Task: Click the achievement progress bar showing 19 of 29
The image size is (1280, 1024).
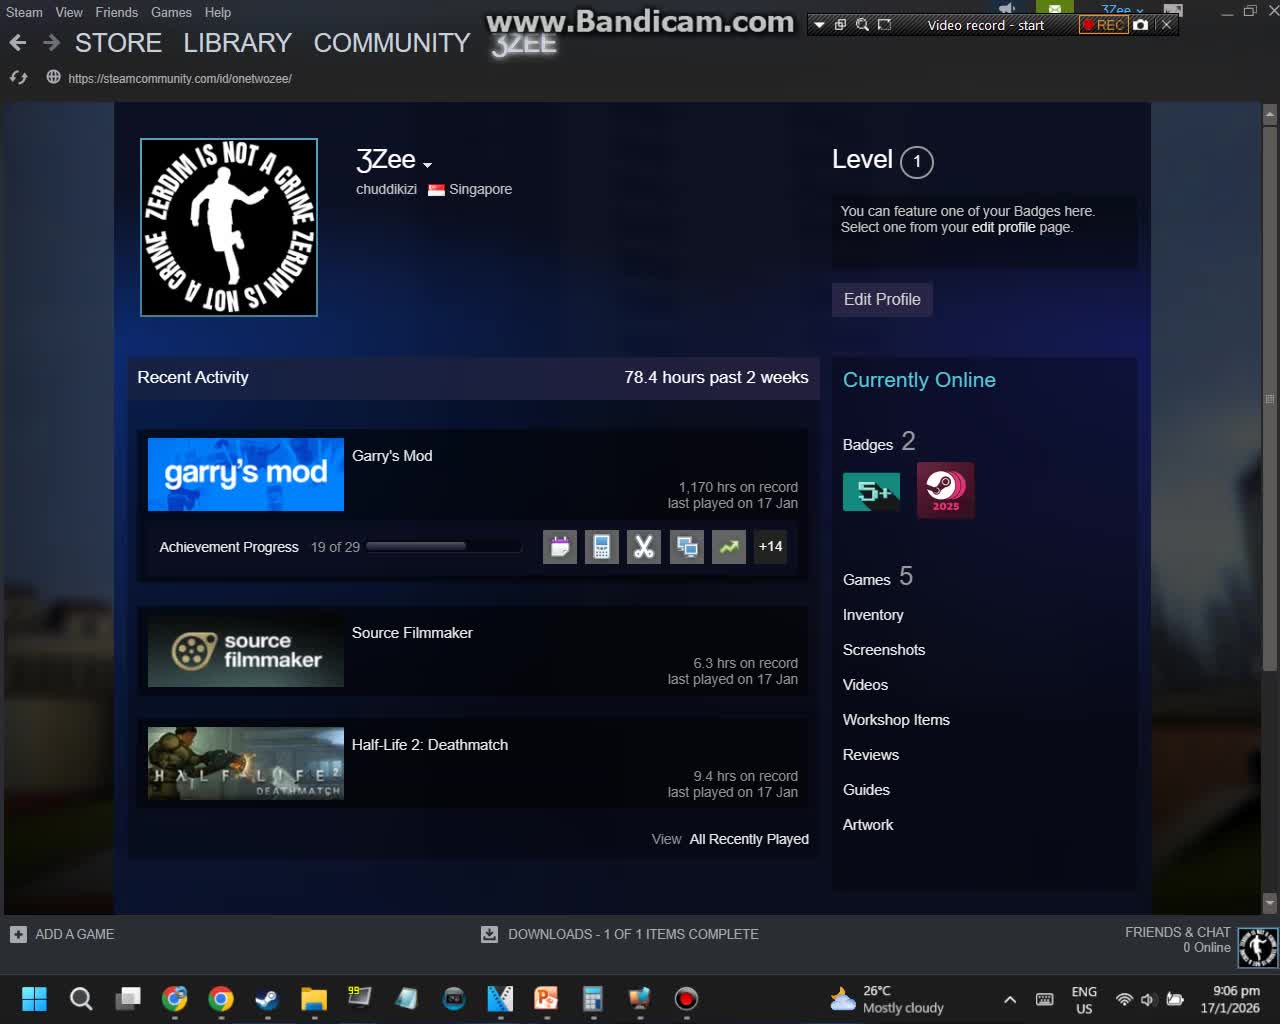Action: (444, 546)
